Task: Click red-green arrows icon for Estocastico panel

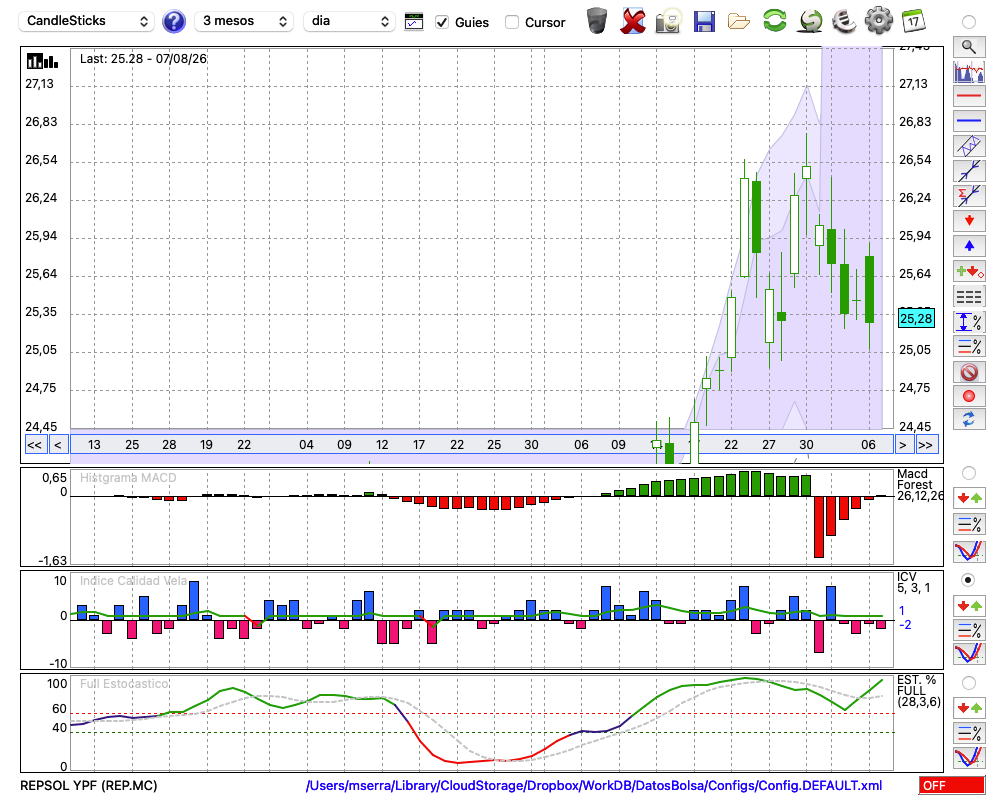Action: (969, 707)
